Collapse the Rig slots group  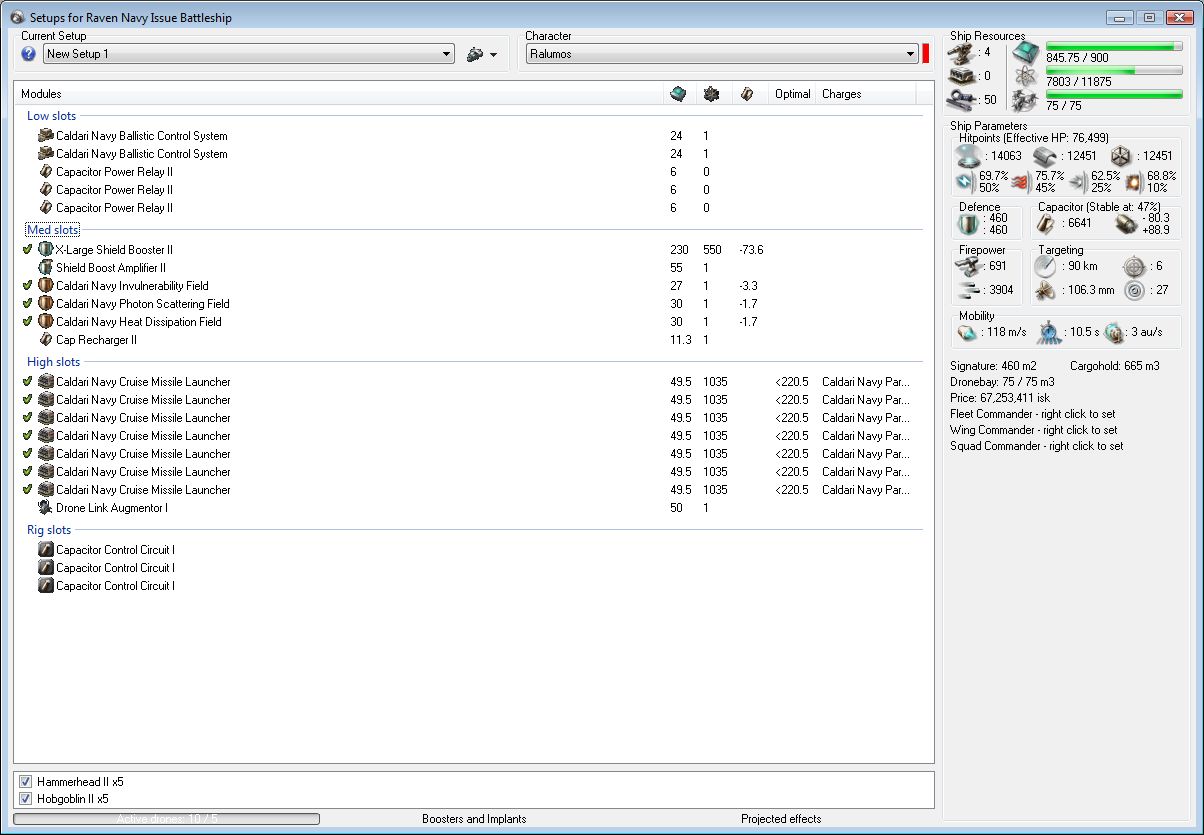point(49,530)
